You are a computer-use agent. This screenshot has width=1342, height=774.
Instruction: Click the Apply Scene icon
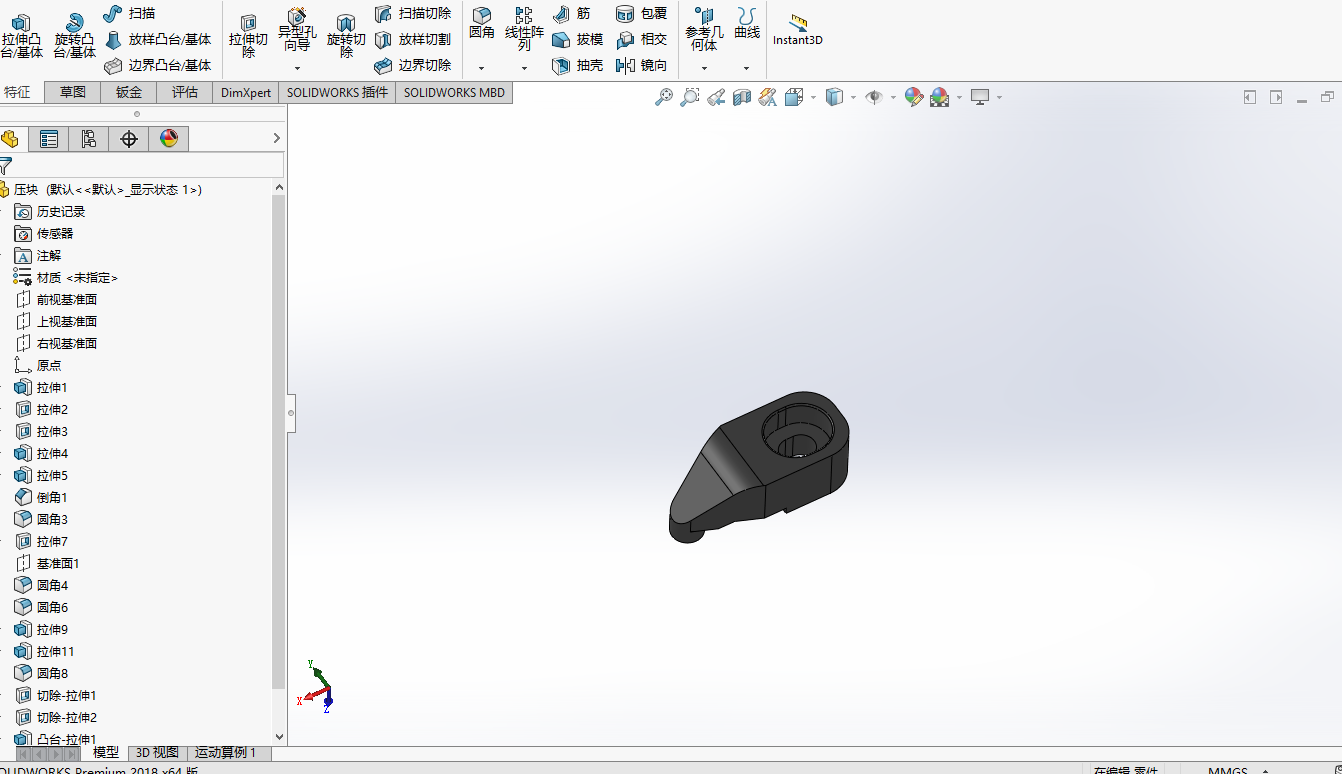click(x=939, y=97)
